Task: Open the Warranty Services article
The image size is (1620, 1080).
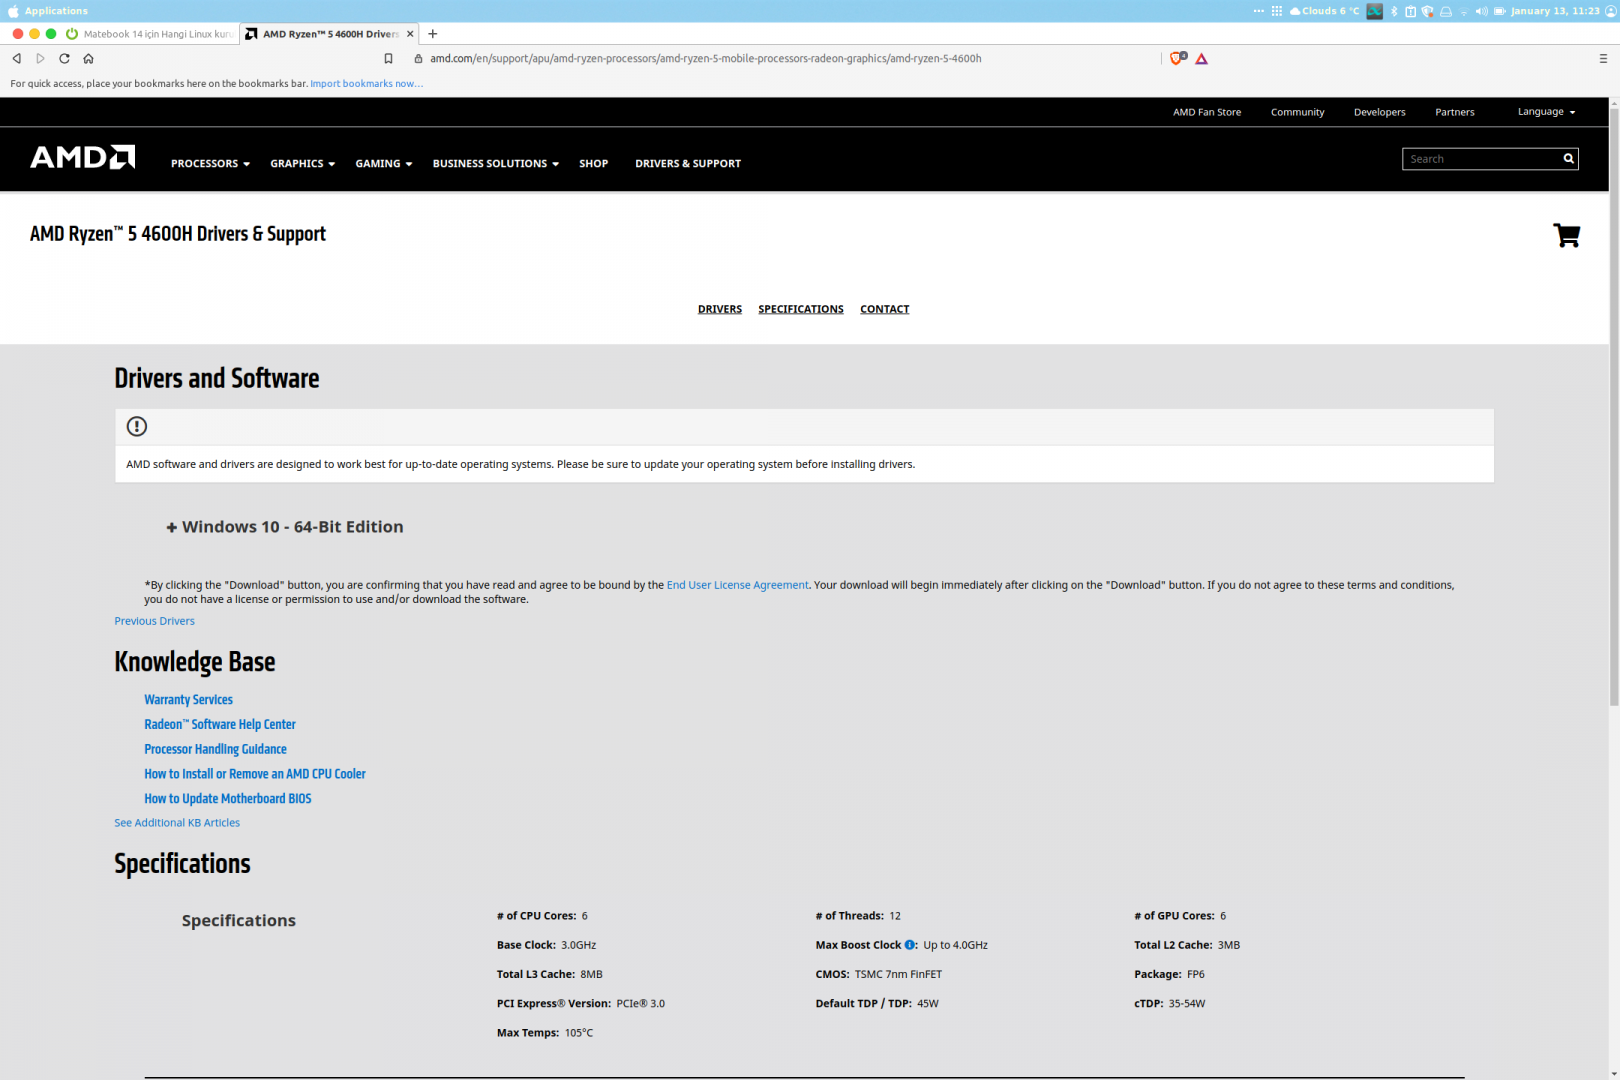Action: (x=189, y=700)
